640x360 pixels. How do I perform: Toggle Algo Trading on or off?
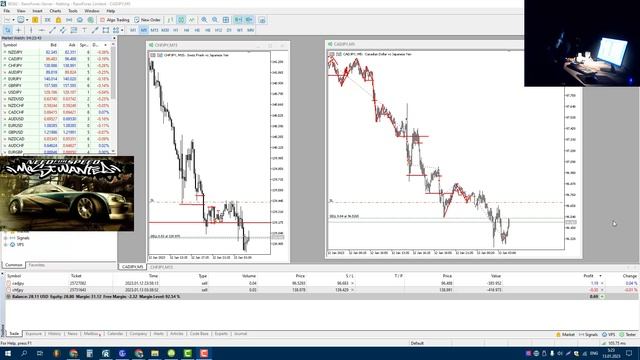pos(115,20)
